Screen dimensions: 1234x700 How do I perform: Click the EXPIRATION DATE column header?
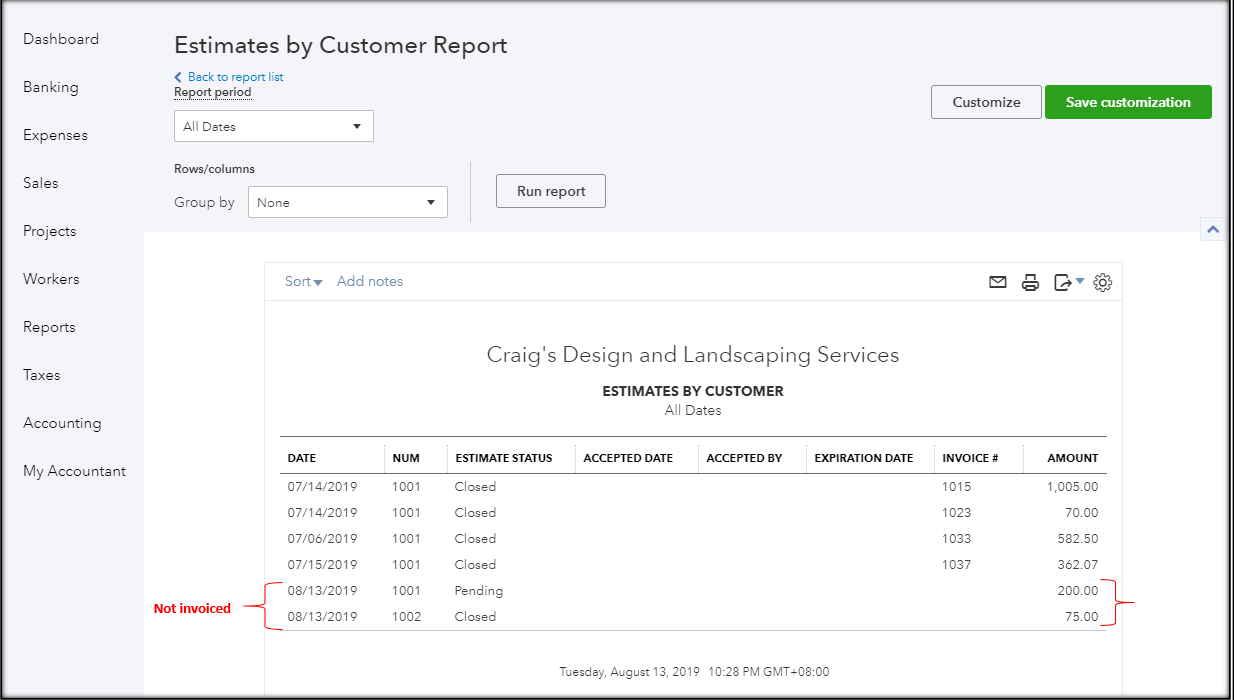[x=864, y=458]
